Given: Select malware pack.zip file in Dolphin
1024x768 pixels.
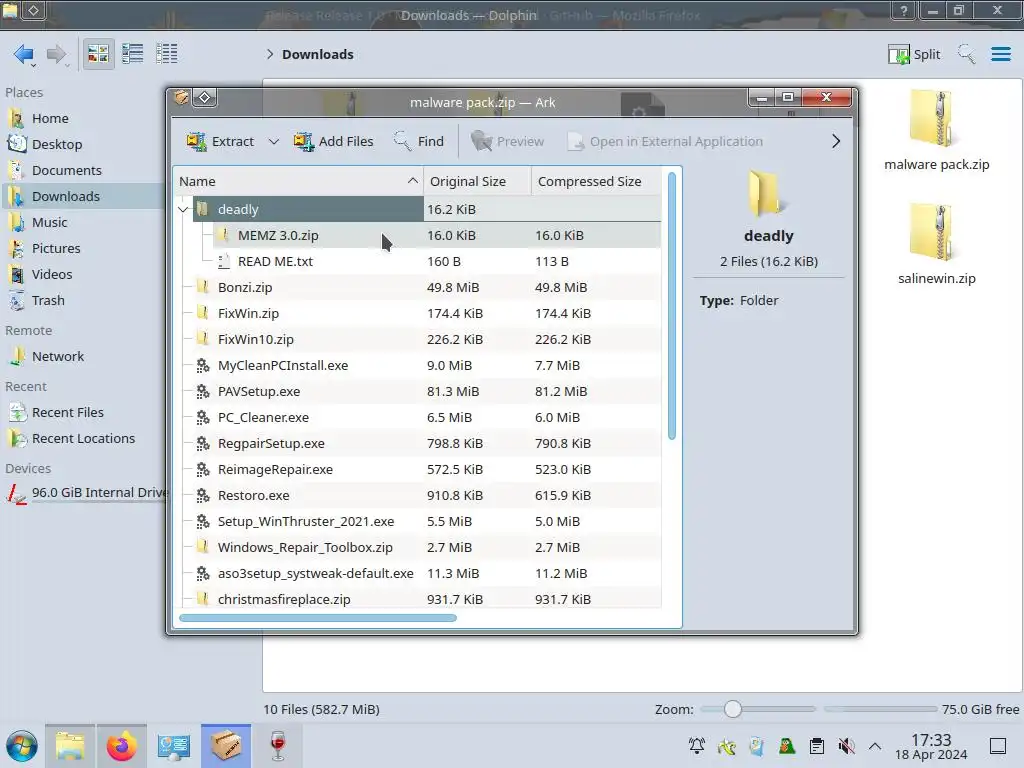Looking at the screenshot, I should pos(936,131).
